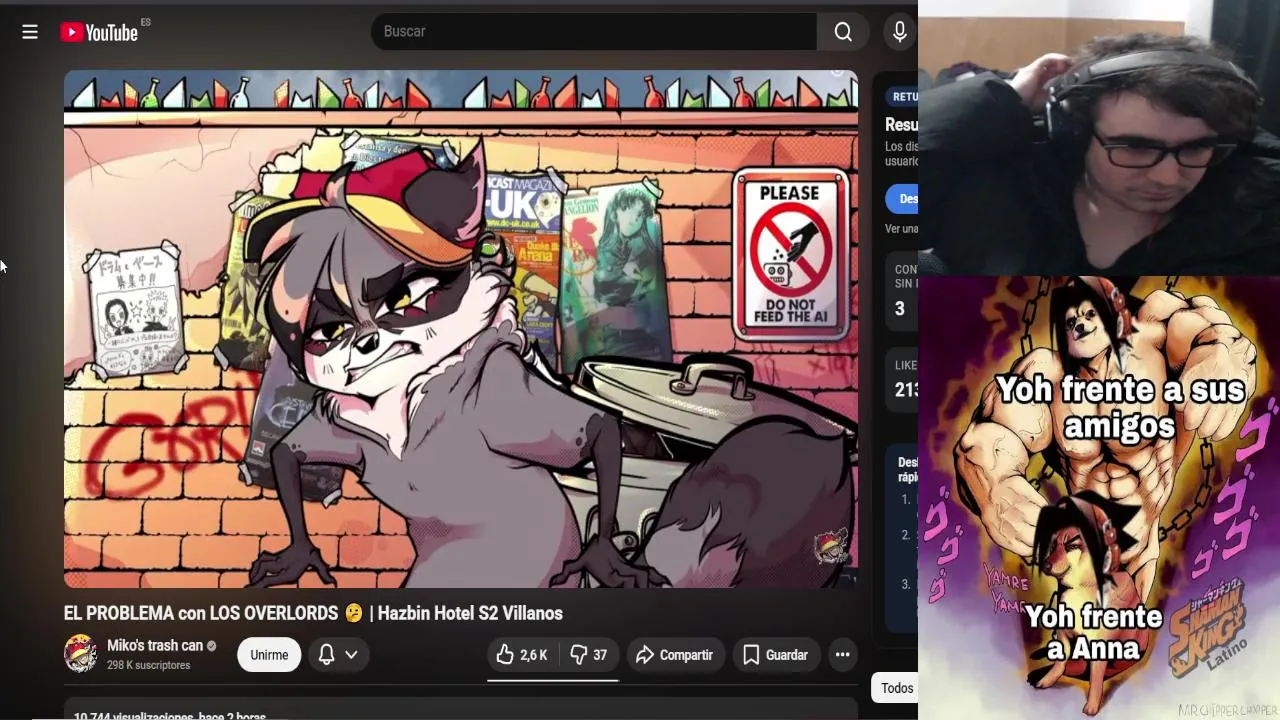Image resolution: width=1280 pixels, height=720 pixels.
Task: Click the magnifier search button
Action: pos(843,32)
